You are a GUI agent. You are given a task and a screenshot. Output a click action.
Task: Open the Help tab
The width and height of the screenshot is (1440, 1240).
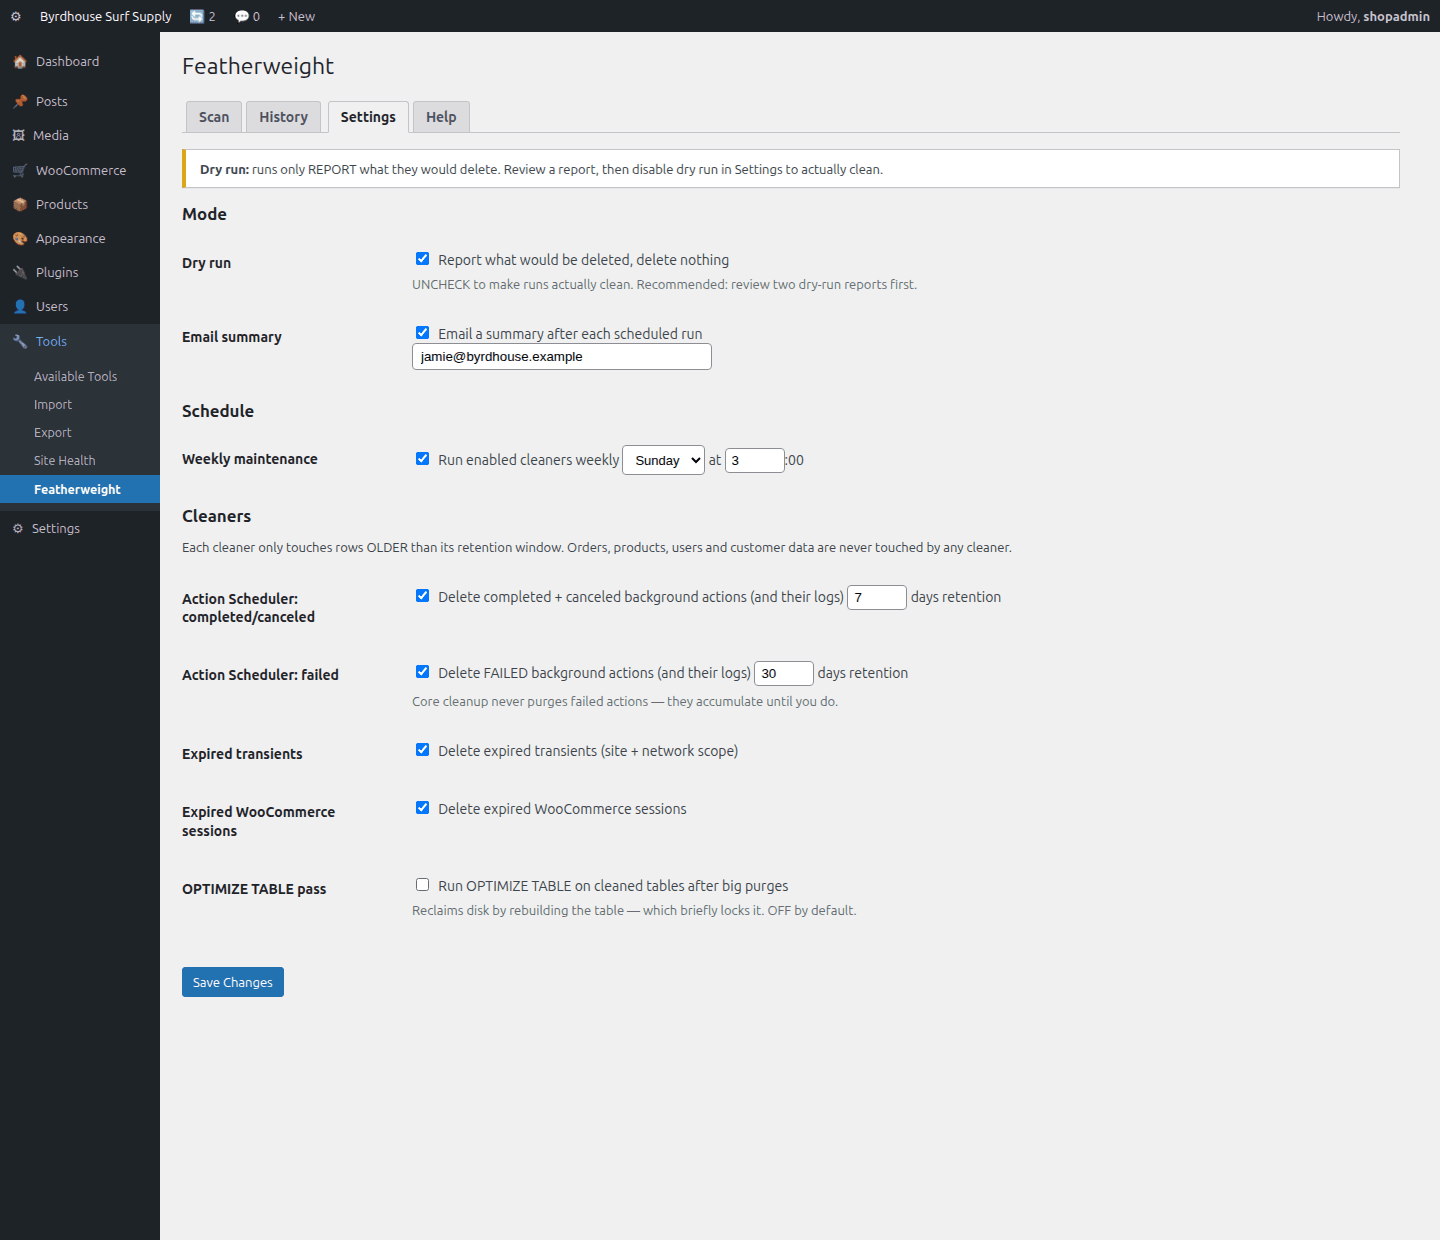441,117
